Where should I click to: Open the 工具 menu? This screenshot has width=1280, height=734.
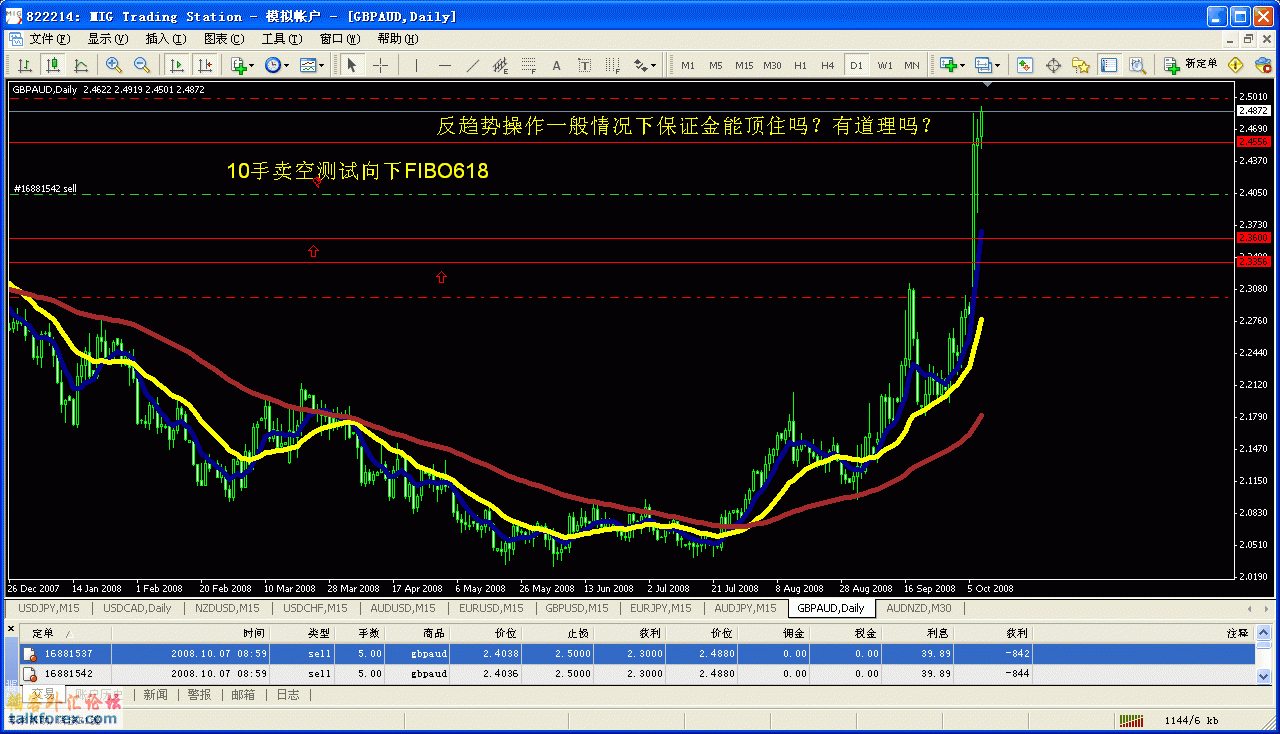(x=281, y=39)
